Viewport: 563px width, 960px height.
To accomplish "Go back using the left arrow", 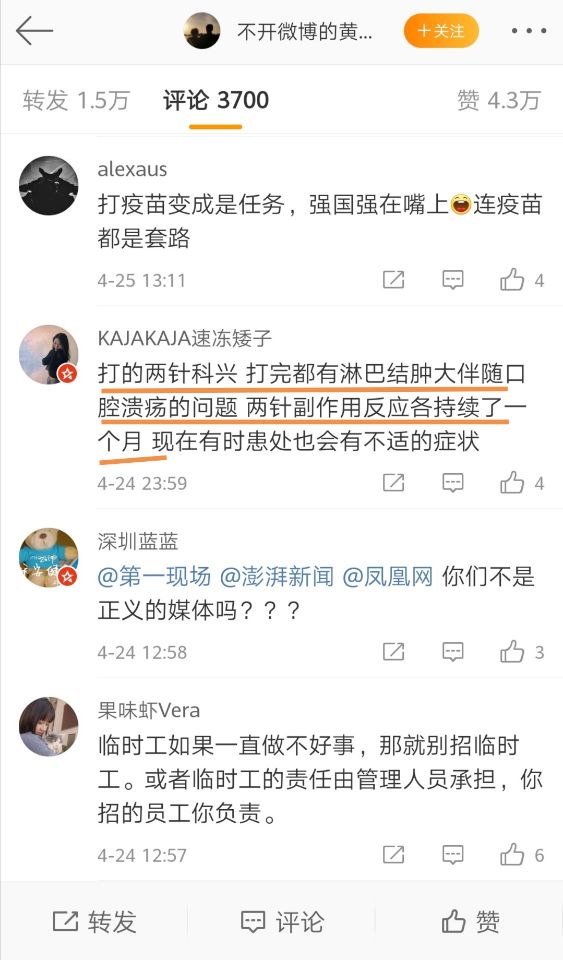I will (x=34, y=31).
